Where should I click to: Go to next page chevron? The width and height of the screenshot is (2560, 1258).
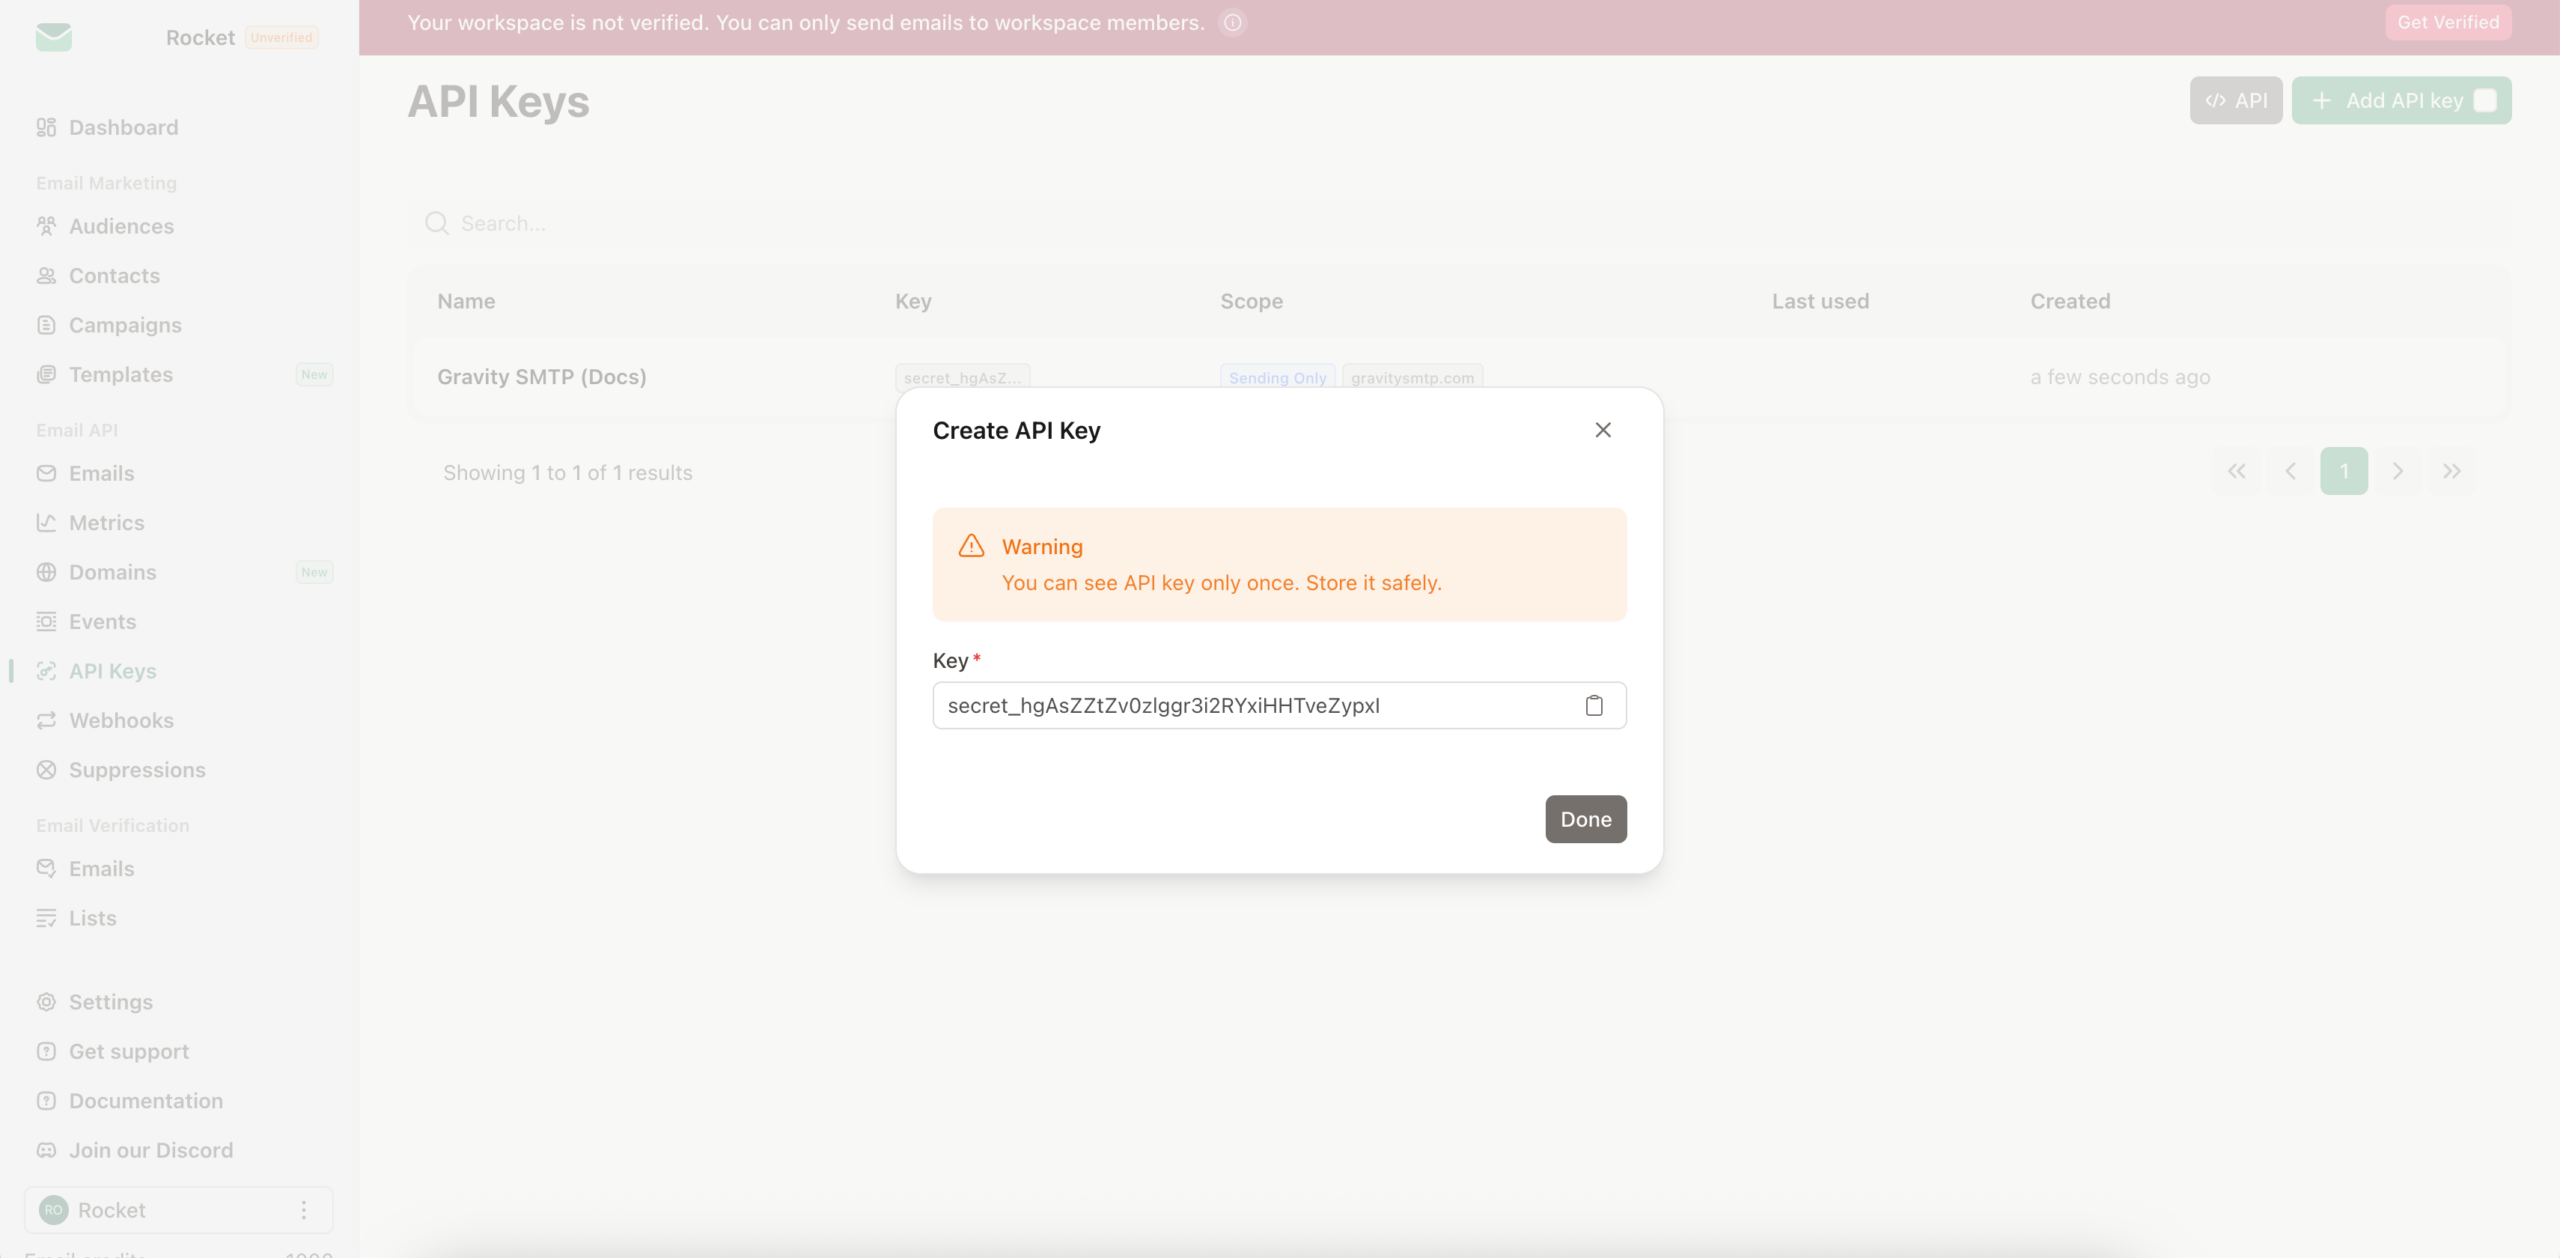tap(2397, 472)
